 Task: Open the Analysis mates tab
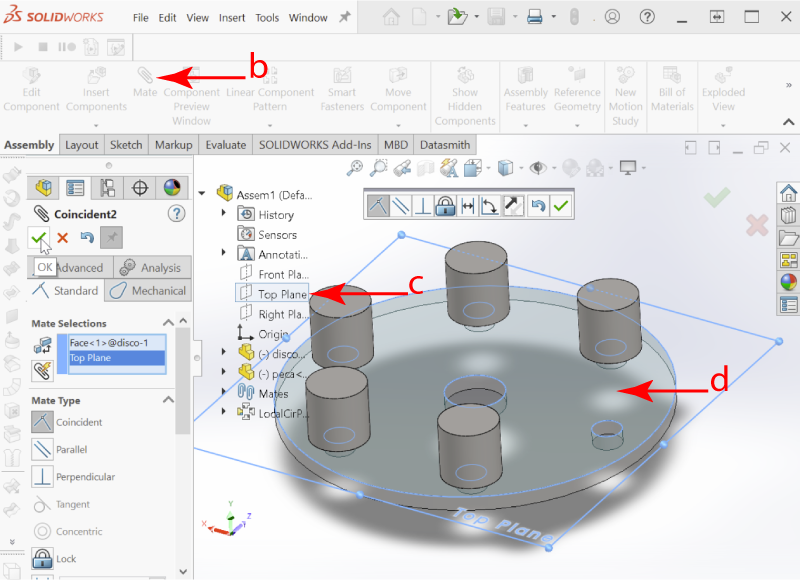point(153,267)
